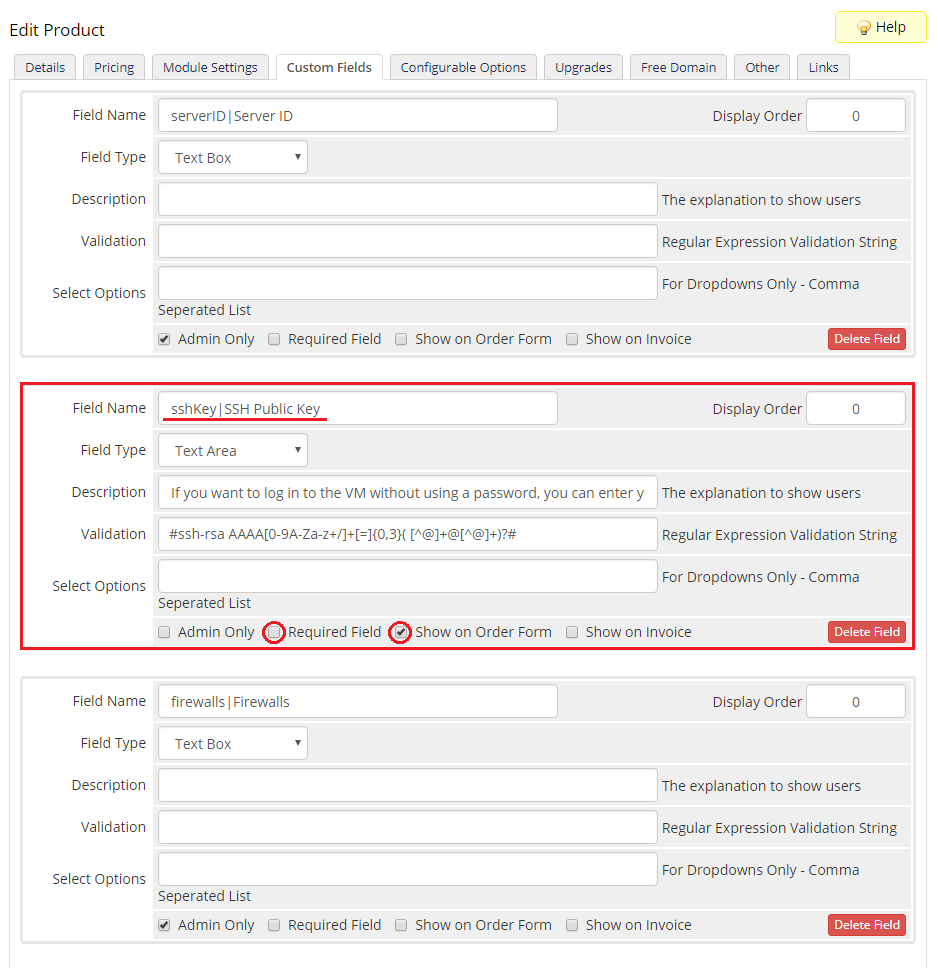Click Description input of firewalls field
Screen dimensions: 938x968
(x=408, y=786)
